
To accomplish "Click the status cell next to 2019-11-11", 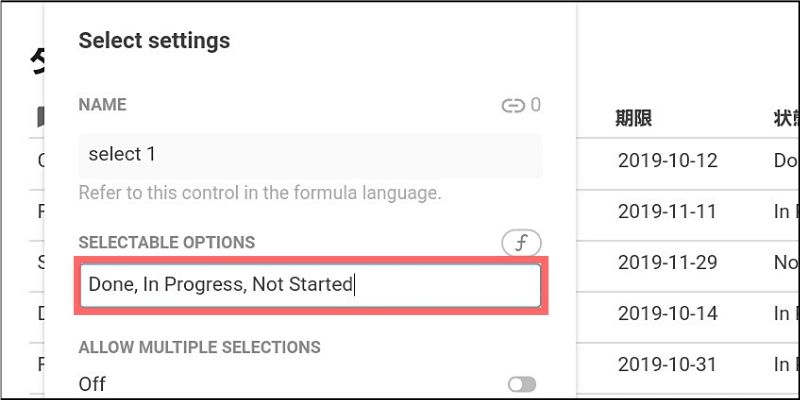I will click(785, 212).
